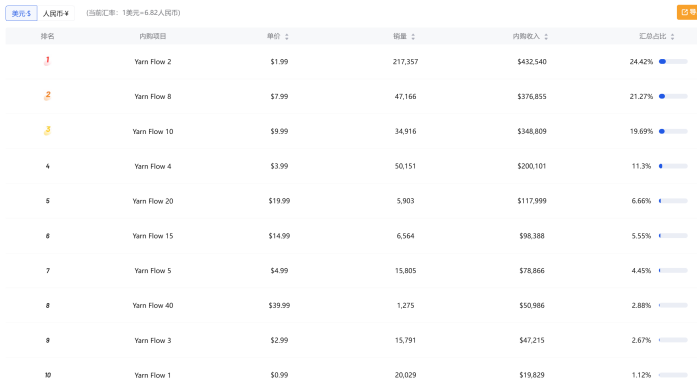This screenshot has width=697, height=387.
Task: Sort table by 单价 column arrows
Action: pyautogui.click(x=287, y=36)
